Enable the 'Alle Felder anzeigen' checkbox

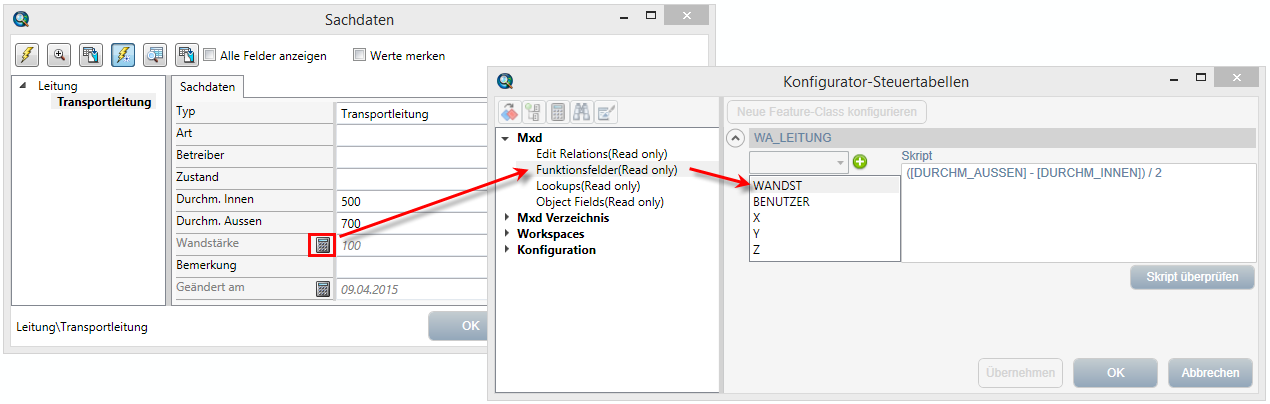(x=210, y=55)
